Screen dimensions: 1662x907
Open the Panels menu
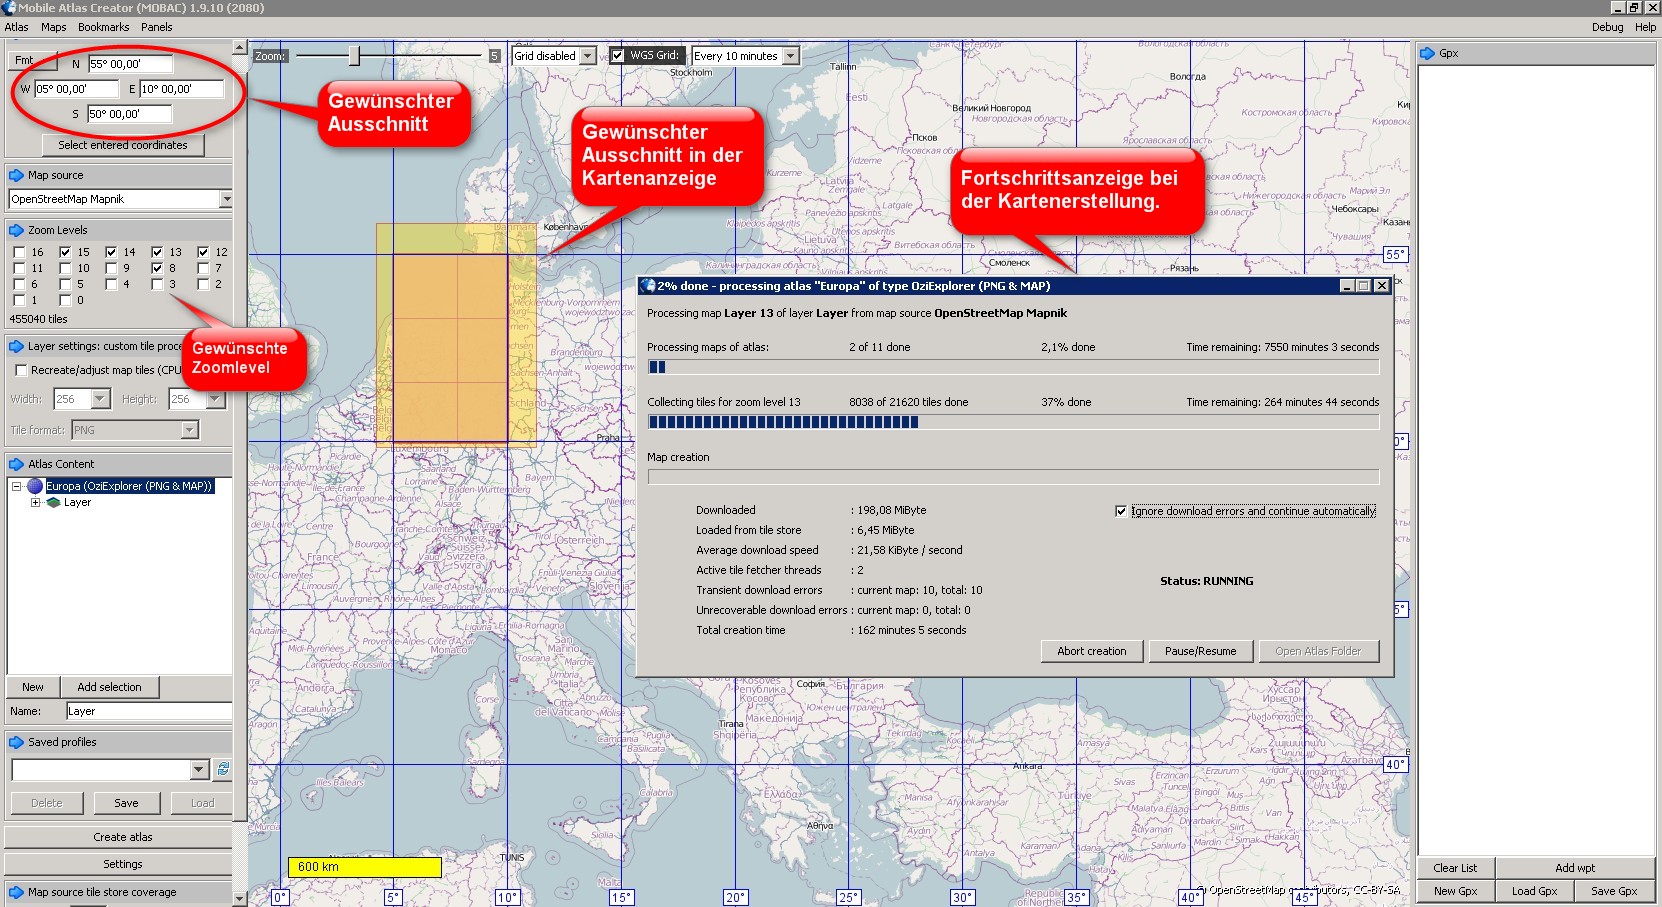[x=156, y=27]
